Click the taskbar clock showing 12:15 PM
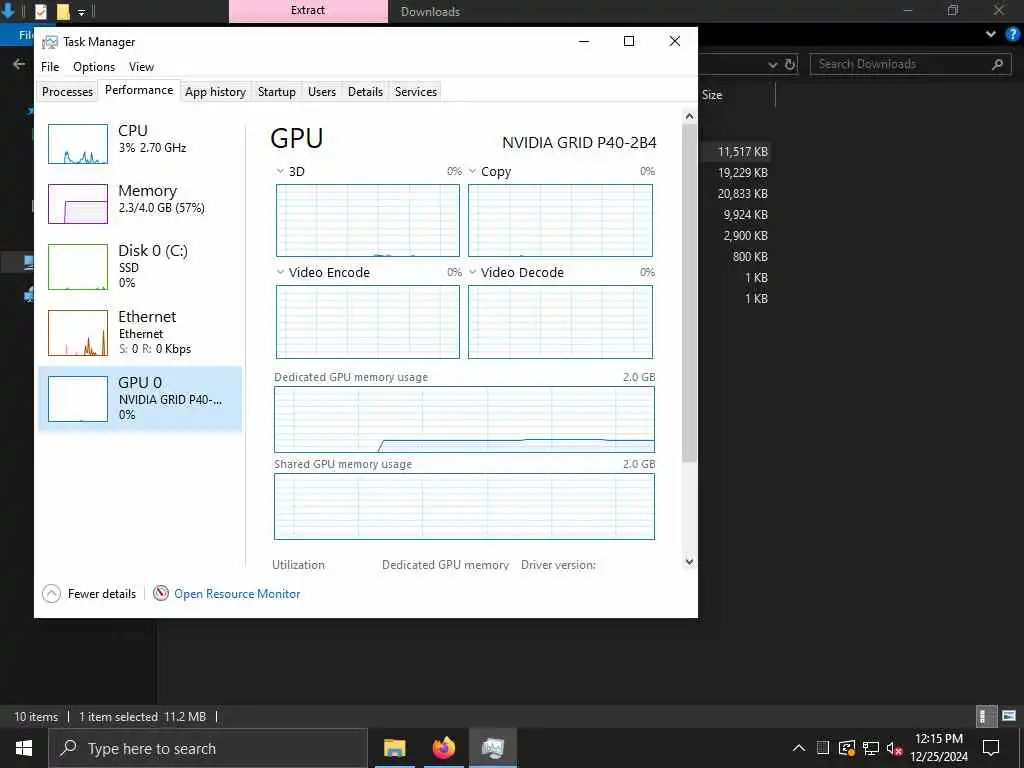 (x=938, y=748)
